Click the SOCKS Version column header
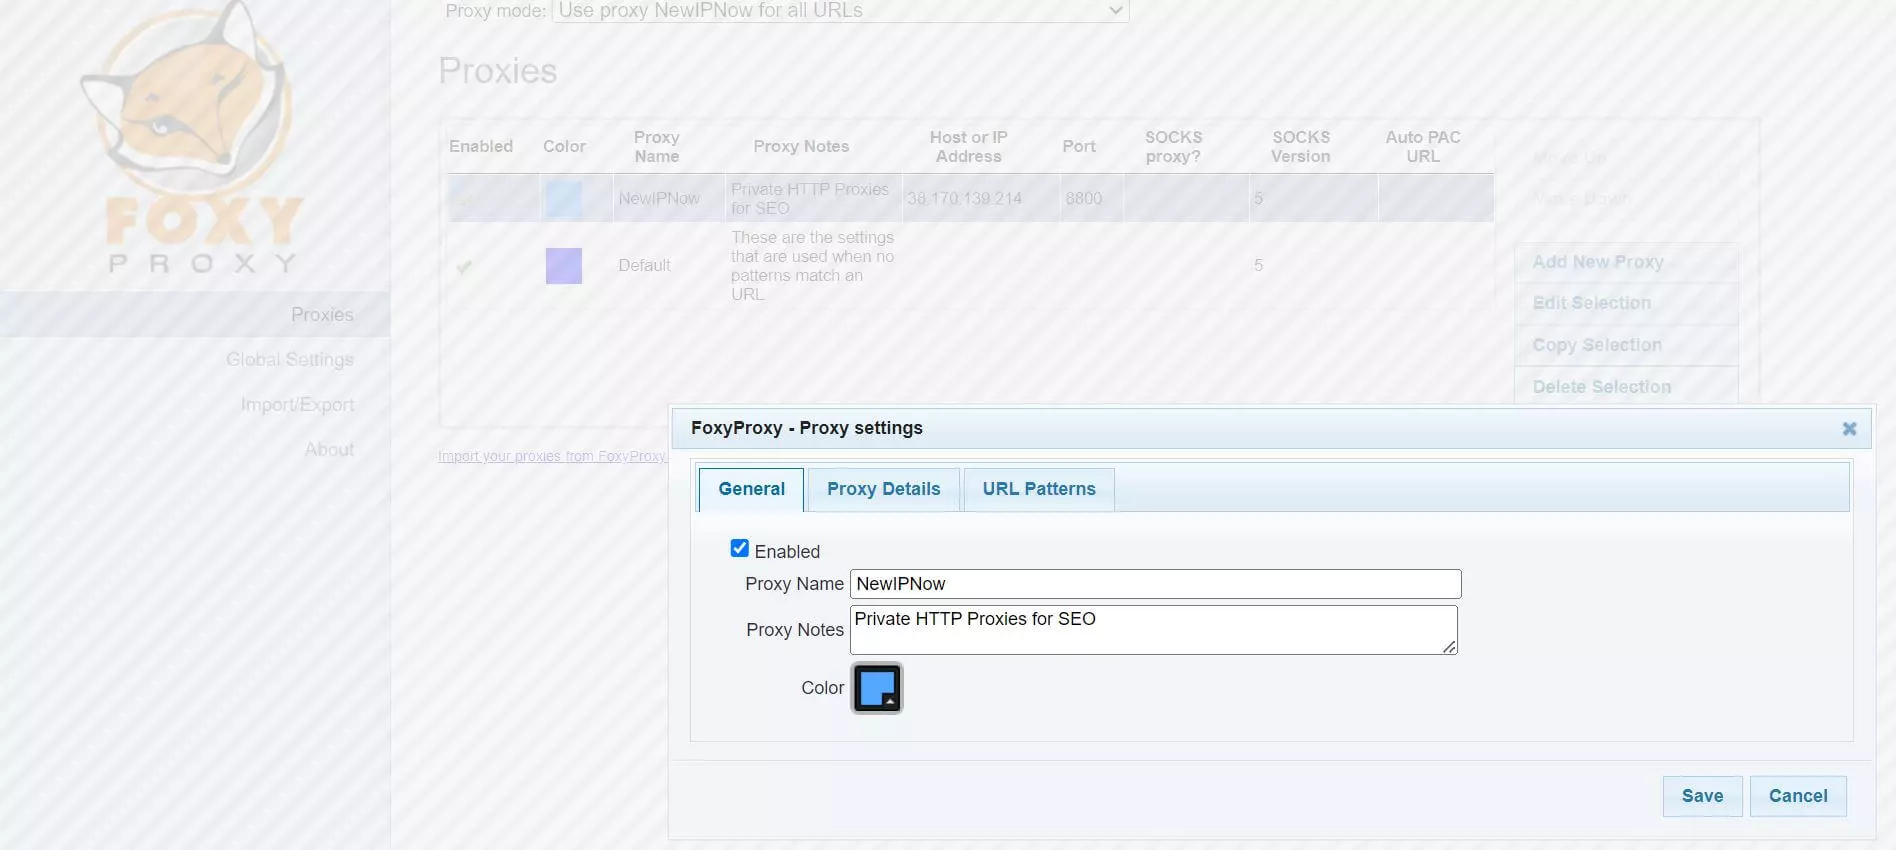 (1301, 146)
